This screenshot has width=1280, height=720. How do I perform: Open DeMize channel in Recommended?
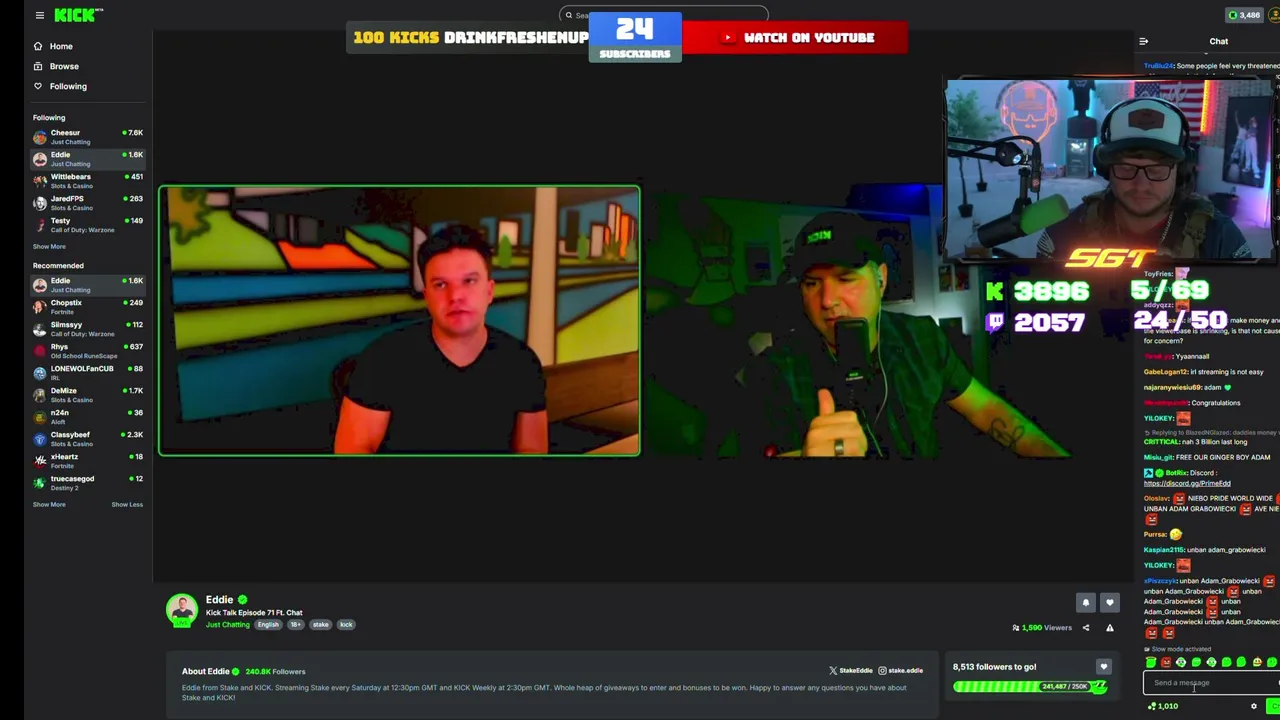(x=88, y=395)
